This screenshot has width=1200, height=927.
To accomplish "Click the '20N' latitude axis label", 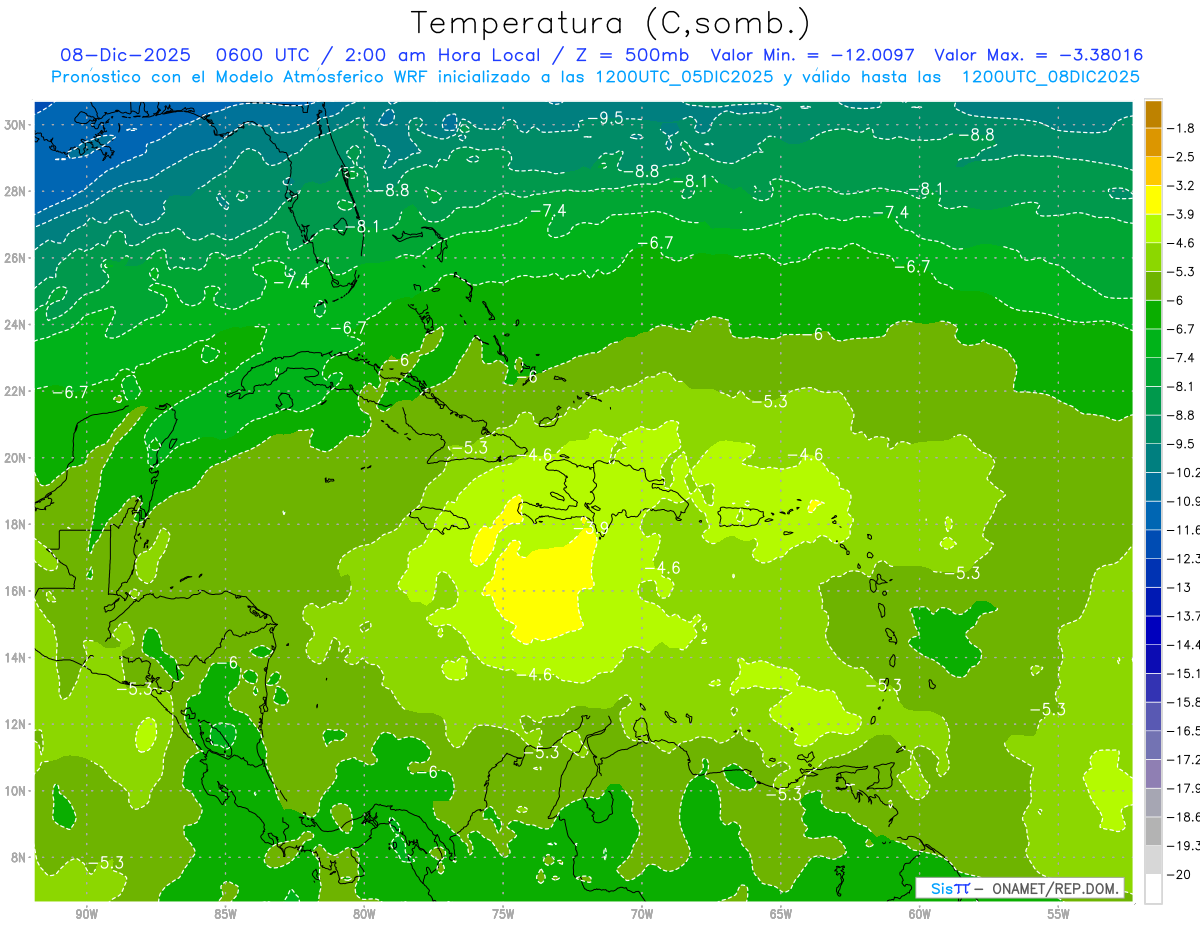I will [x=15, y=458].
